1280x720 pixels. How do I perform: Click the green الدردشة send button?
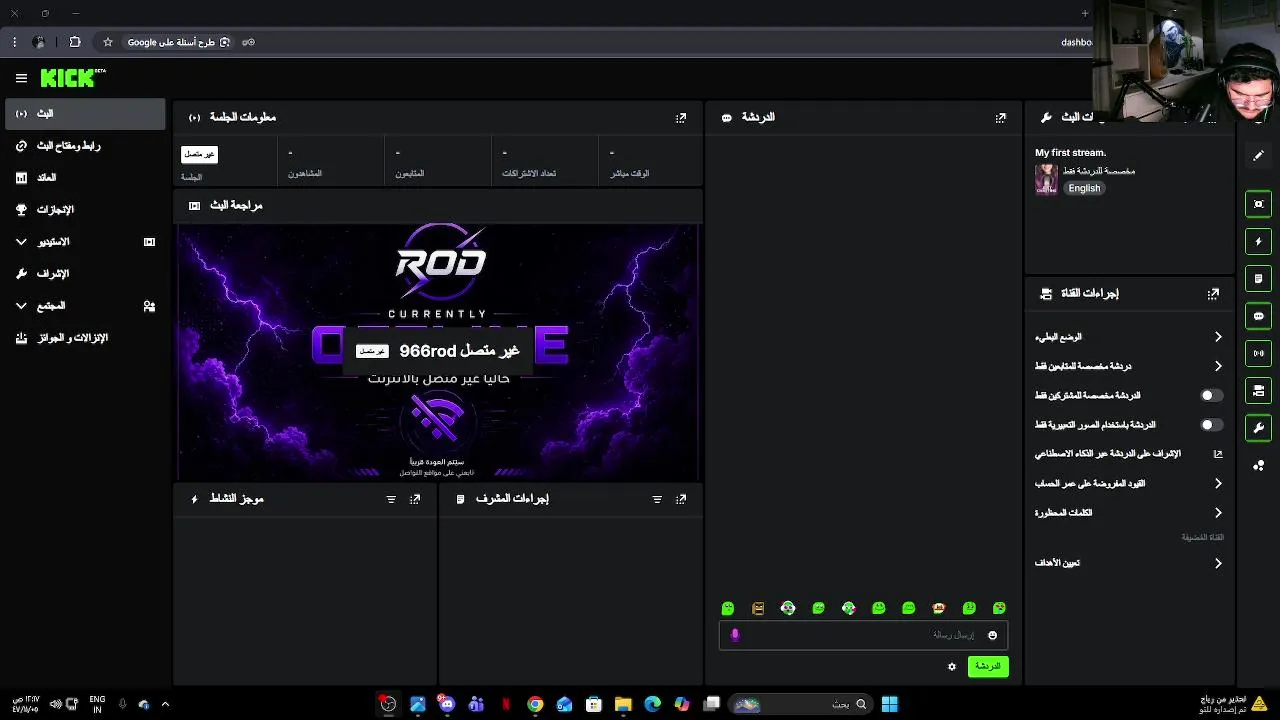coord(988,666)
